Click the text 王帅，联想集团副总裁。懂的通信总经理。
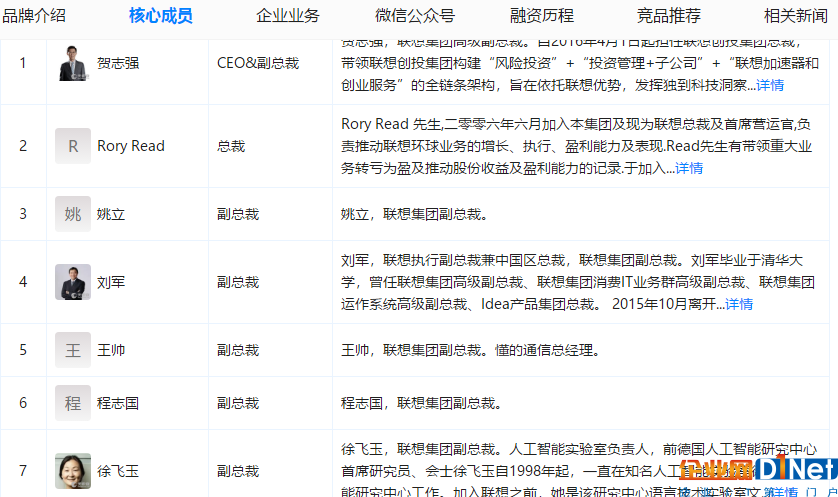Screen dimensions: 838x497 [471, 350]
